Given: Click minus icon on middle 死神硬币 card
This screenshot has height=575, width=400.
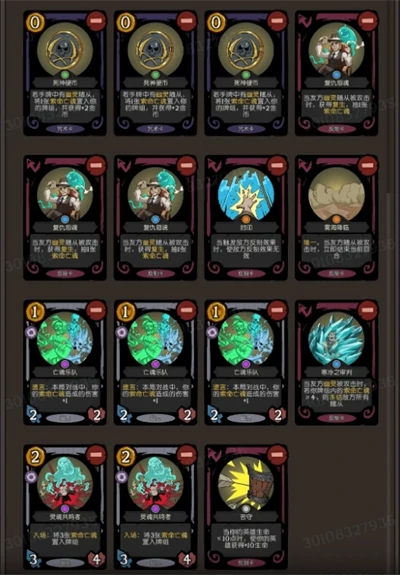Looking at the screenshot, I should tap(187, 21).
